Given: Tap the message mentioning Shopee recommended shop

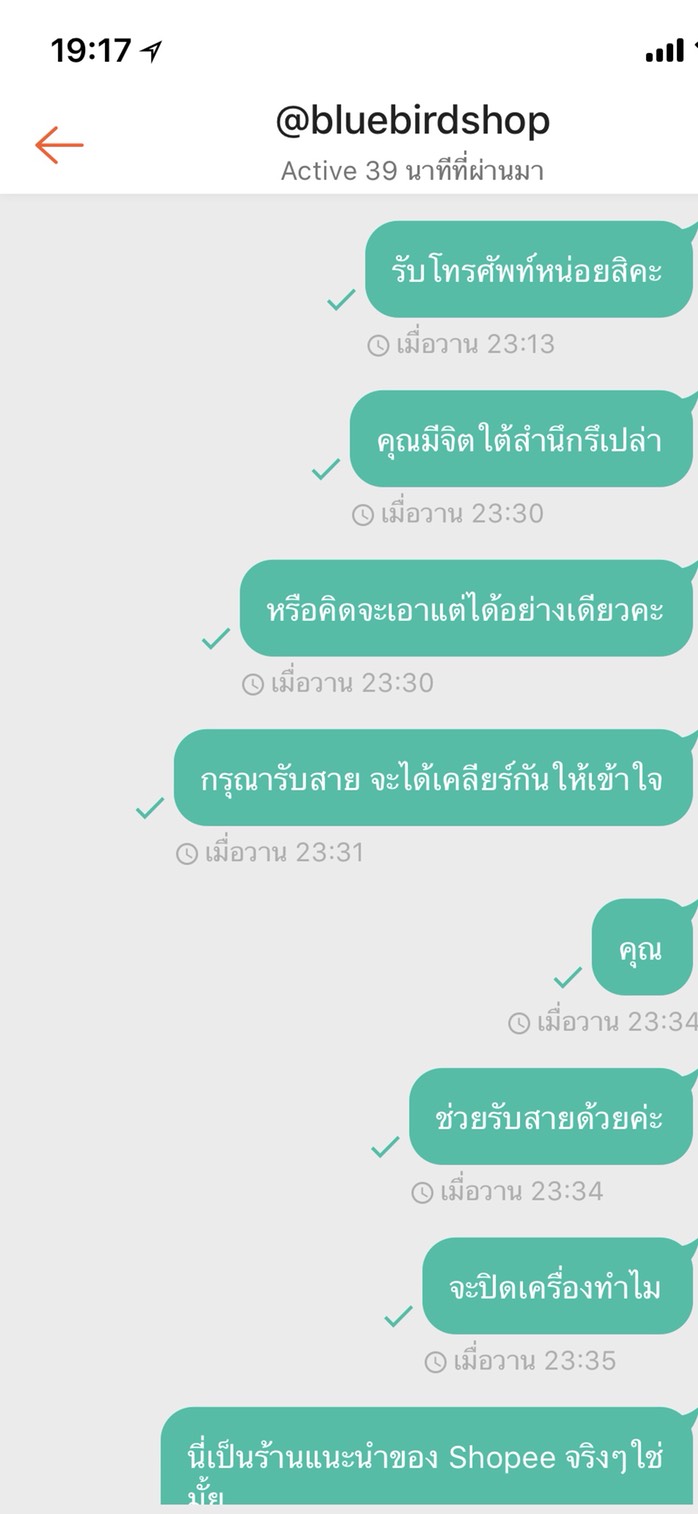Looking at the screenshot, I should pyautogui.click(x=427, y=1460).
